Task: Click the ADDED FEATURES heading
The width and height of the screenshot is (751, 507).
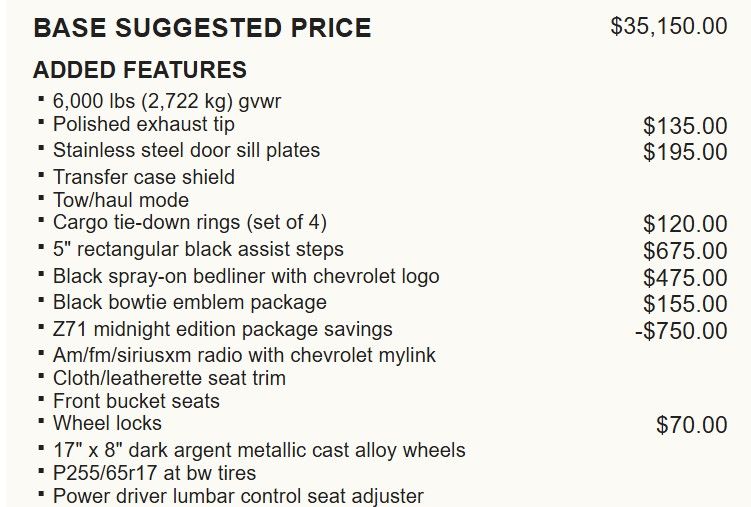Action: coord(140,70)
